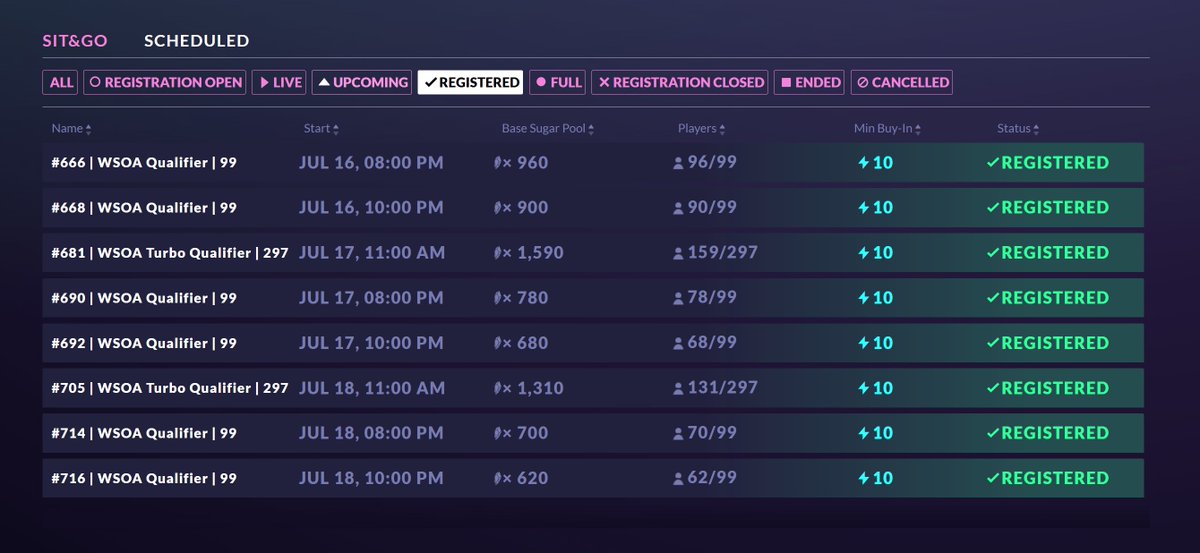Image resolution: width=1200 pixels, height=553 pixels.
Task: Switch to the SIT&GO tab
Action: pos(74,41)
